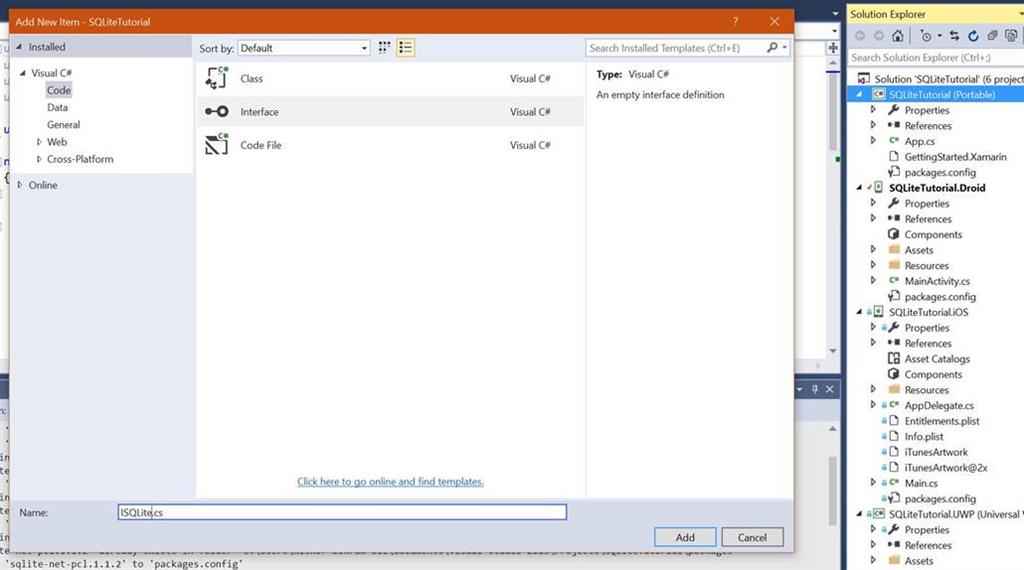Expand AppDelegate.cs node in Solution Explorer
The height and width of the screenshot is (570, 1024).
coord(873,405)
